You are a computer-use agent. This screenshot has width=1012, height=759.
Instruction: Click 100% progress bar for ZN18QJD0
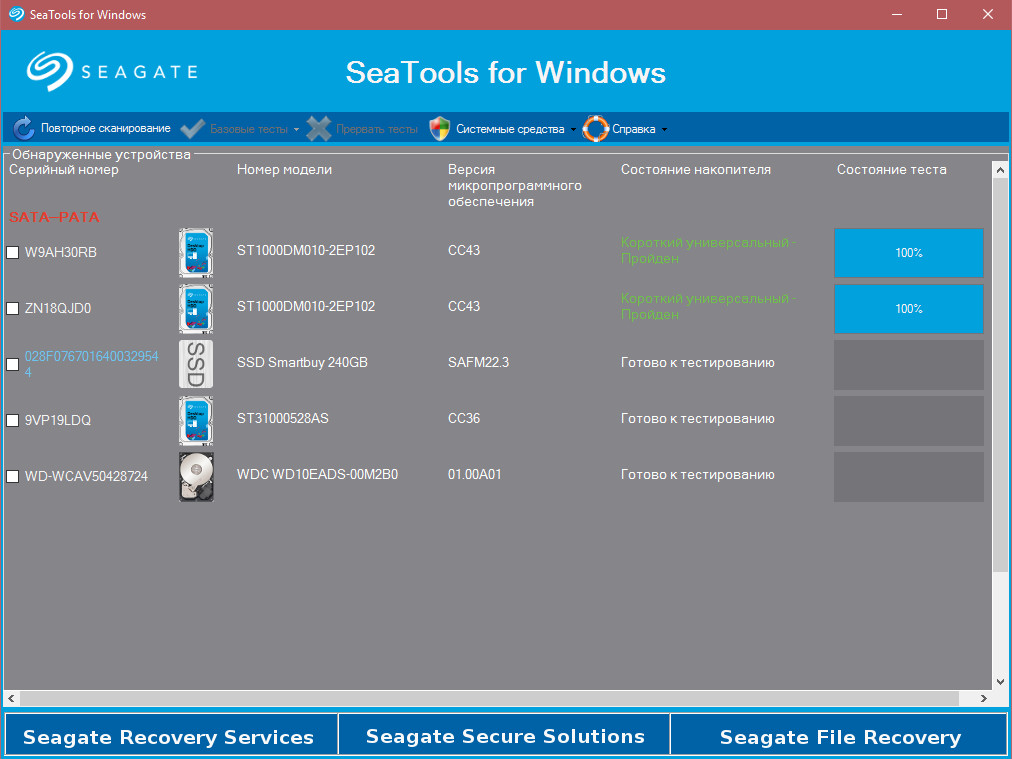tap(909, 309)
